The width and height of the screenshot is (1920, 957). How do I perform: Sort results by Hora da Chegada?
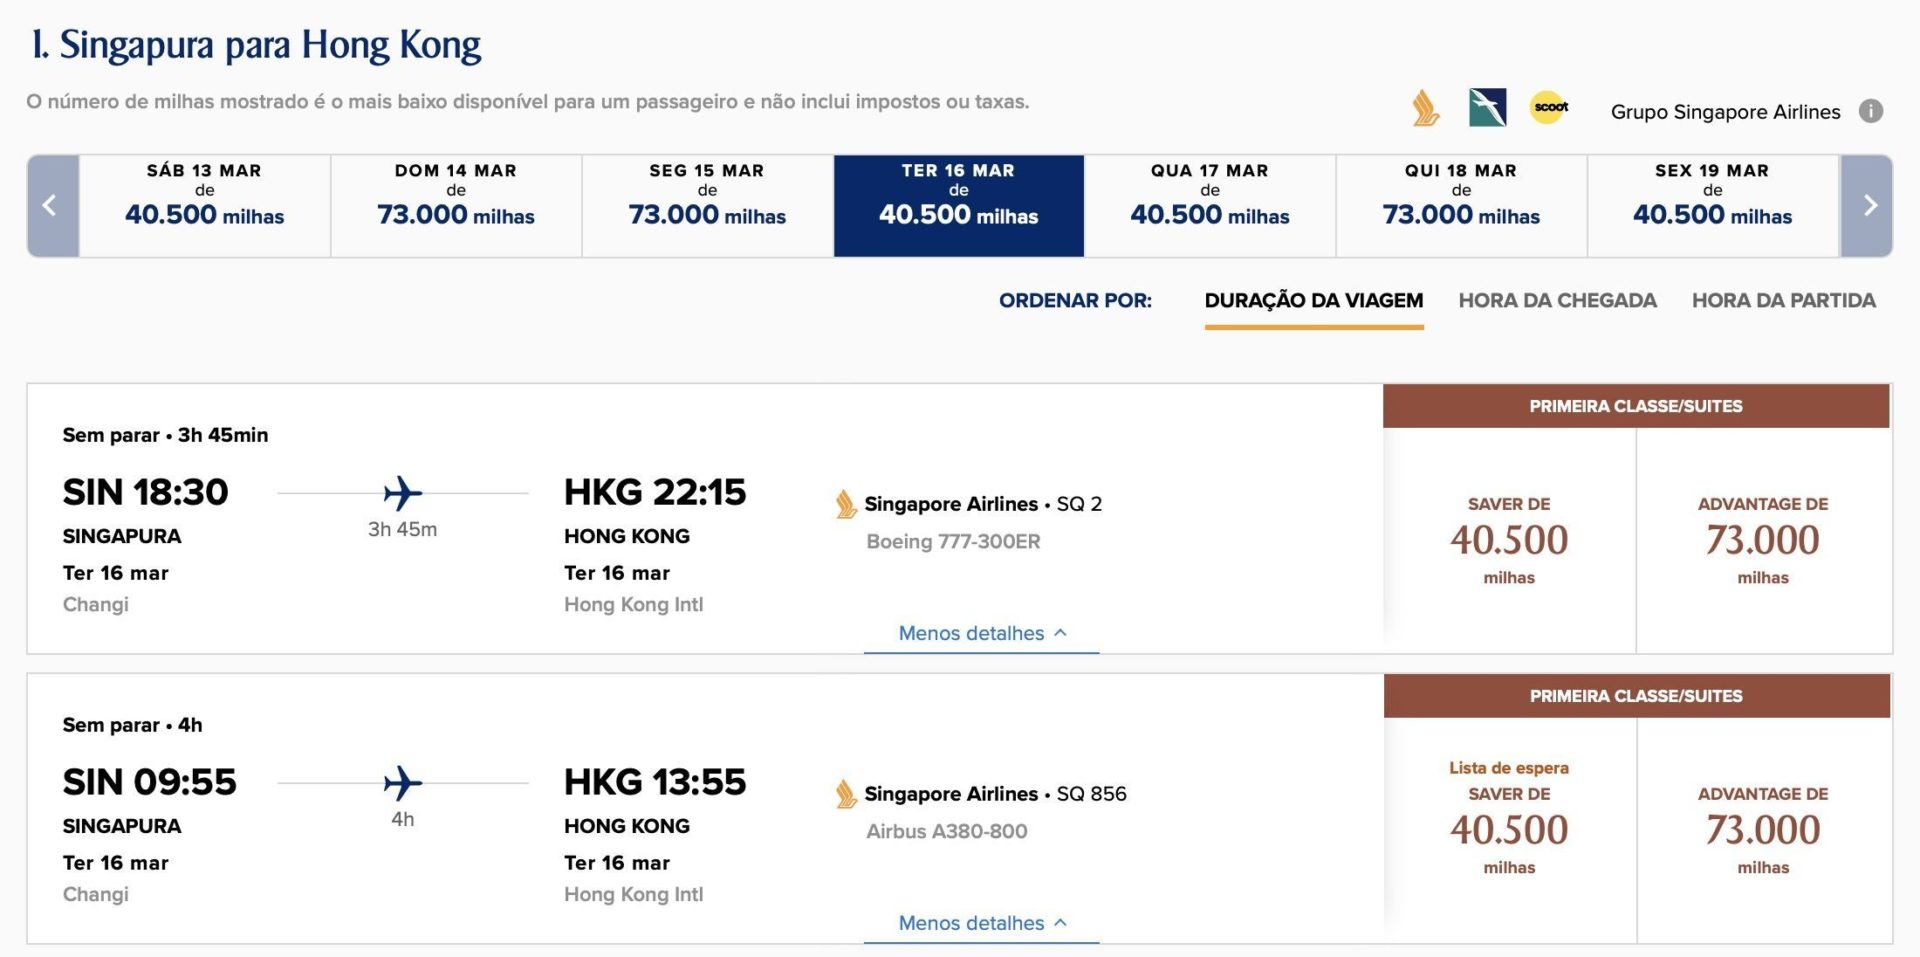click(x=1557, y=300)
